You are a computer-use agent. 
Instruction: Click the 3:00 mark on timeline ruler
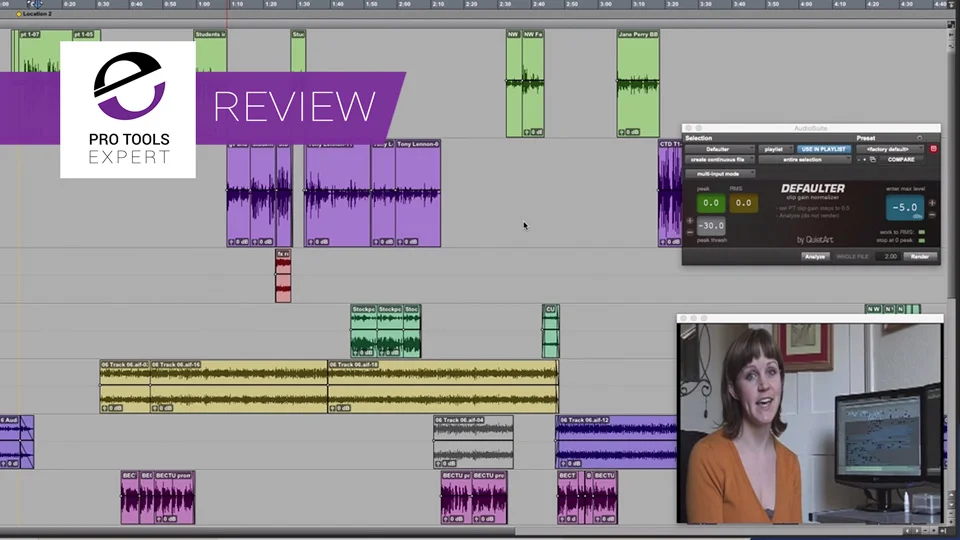(x=605, y=4)
